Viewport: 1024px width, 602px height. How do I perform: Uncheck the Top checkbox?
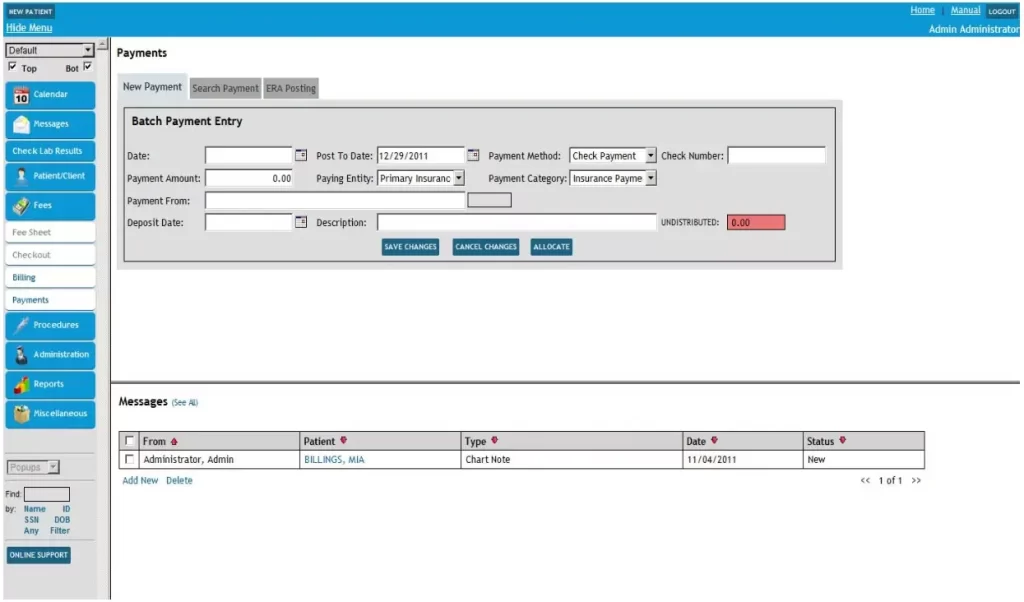12,65
